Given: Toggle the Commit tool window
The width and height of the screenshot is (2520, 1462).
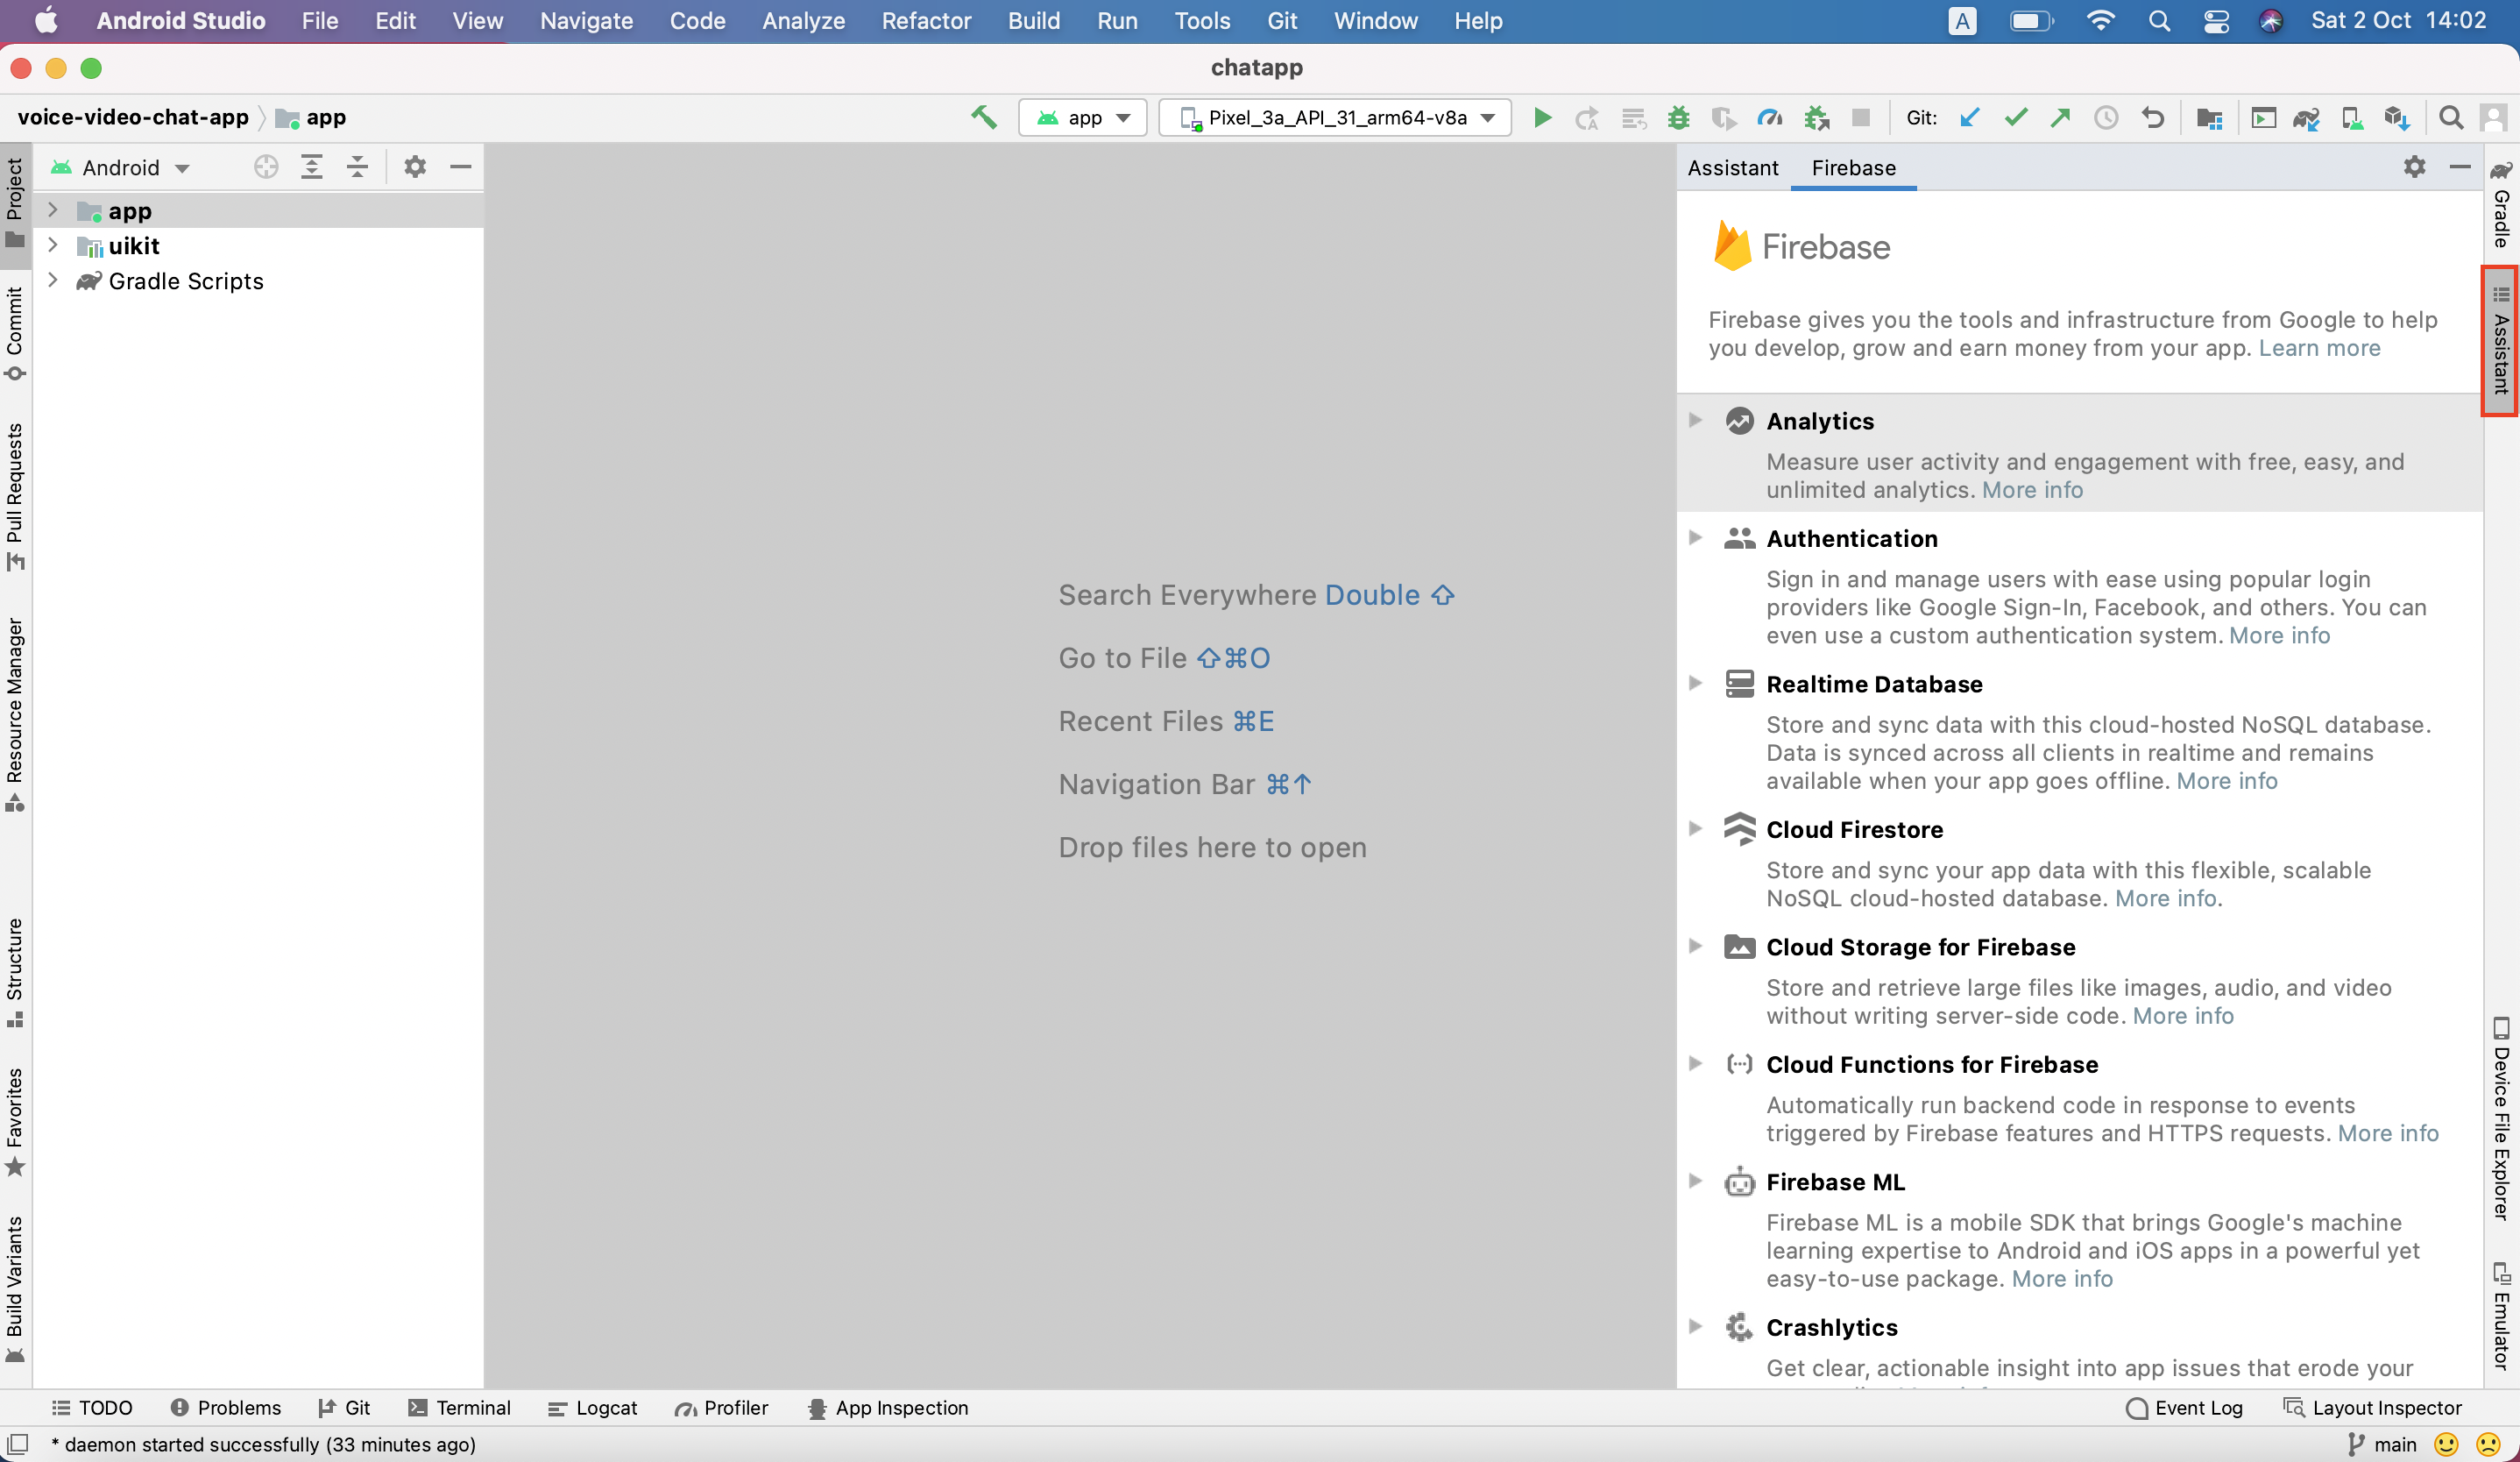Looking at the screenshot, I should click(x=15, y=333).
